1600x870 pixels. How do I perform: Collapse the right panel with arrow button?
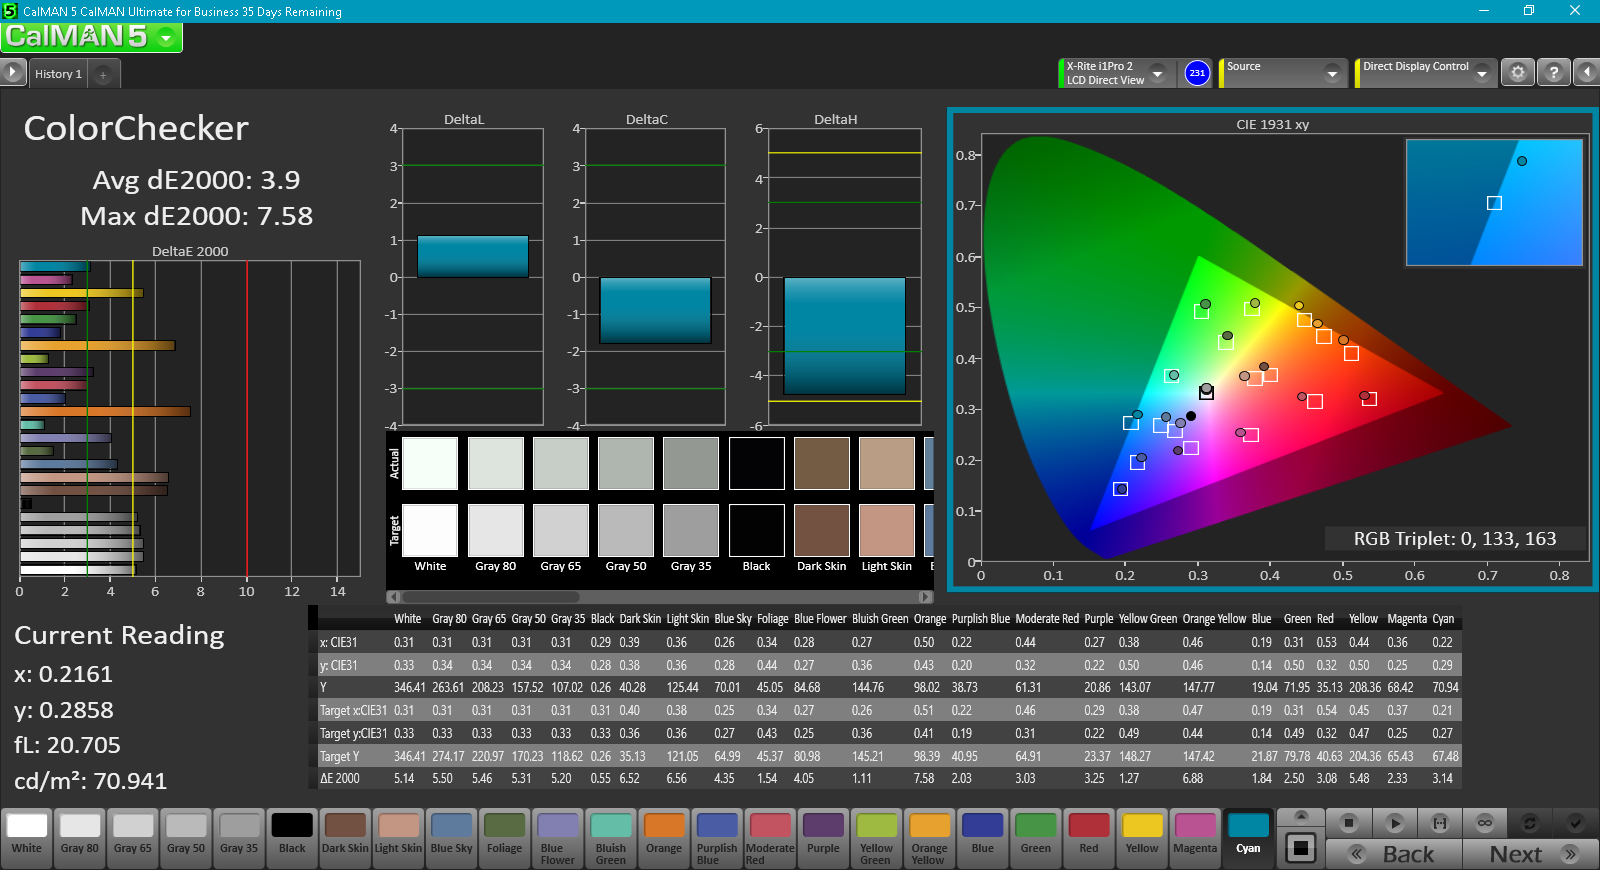(1586, 73)
